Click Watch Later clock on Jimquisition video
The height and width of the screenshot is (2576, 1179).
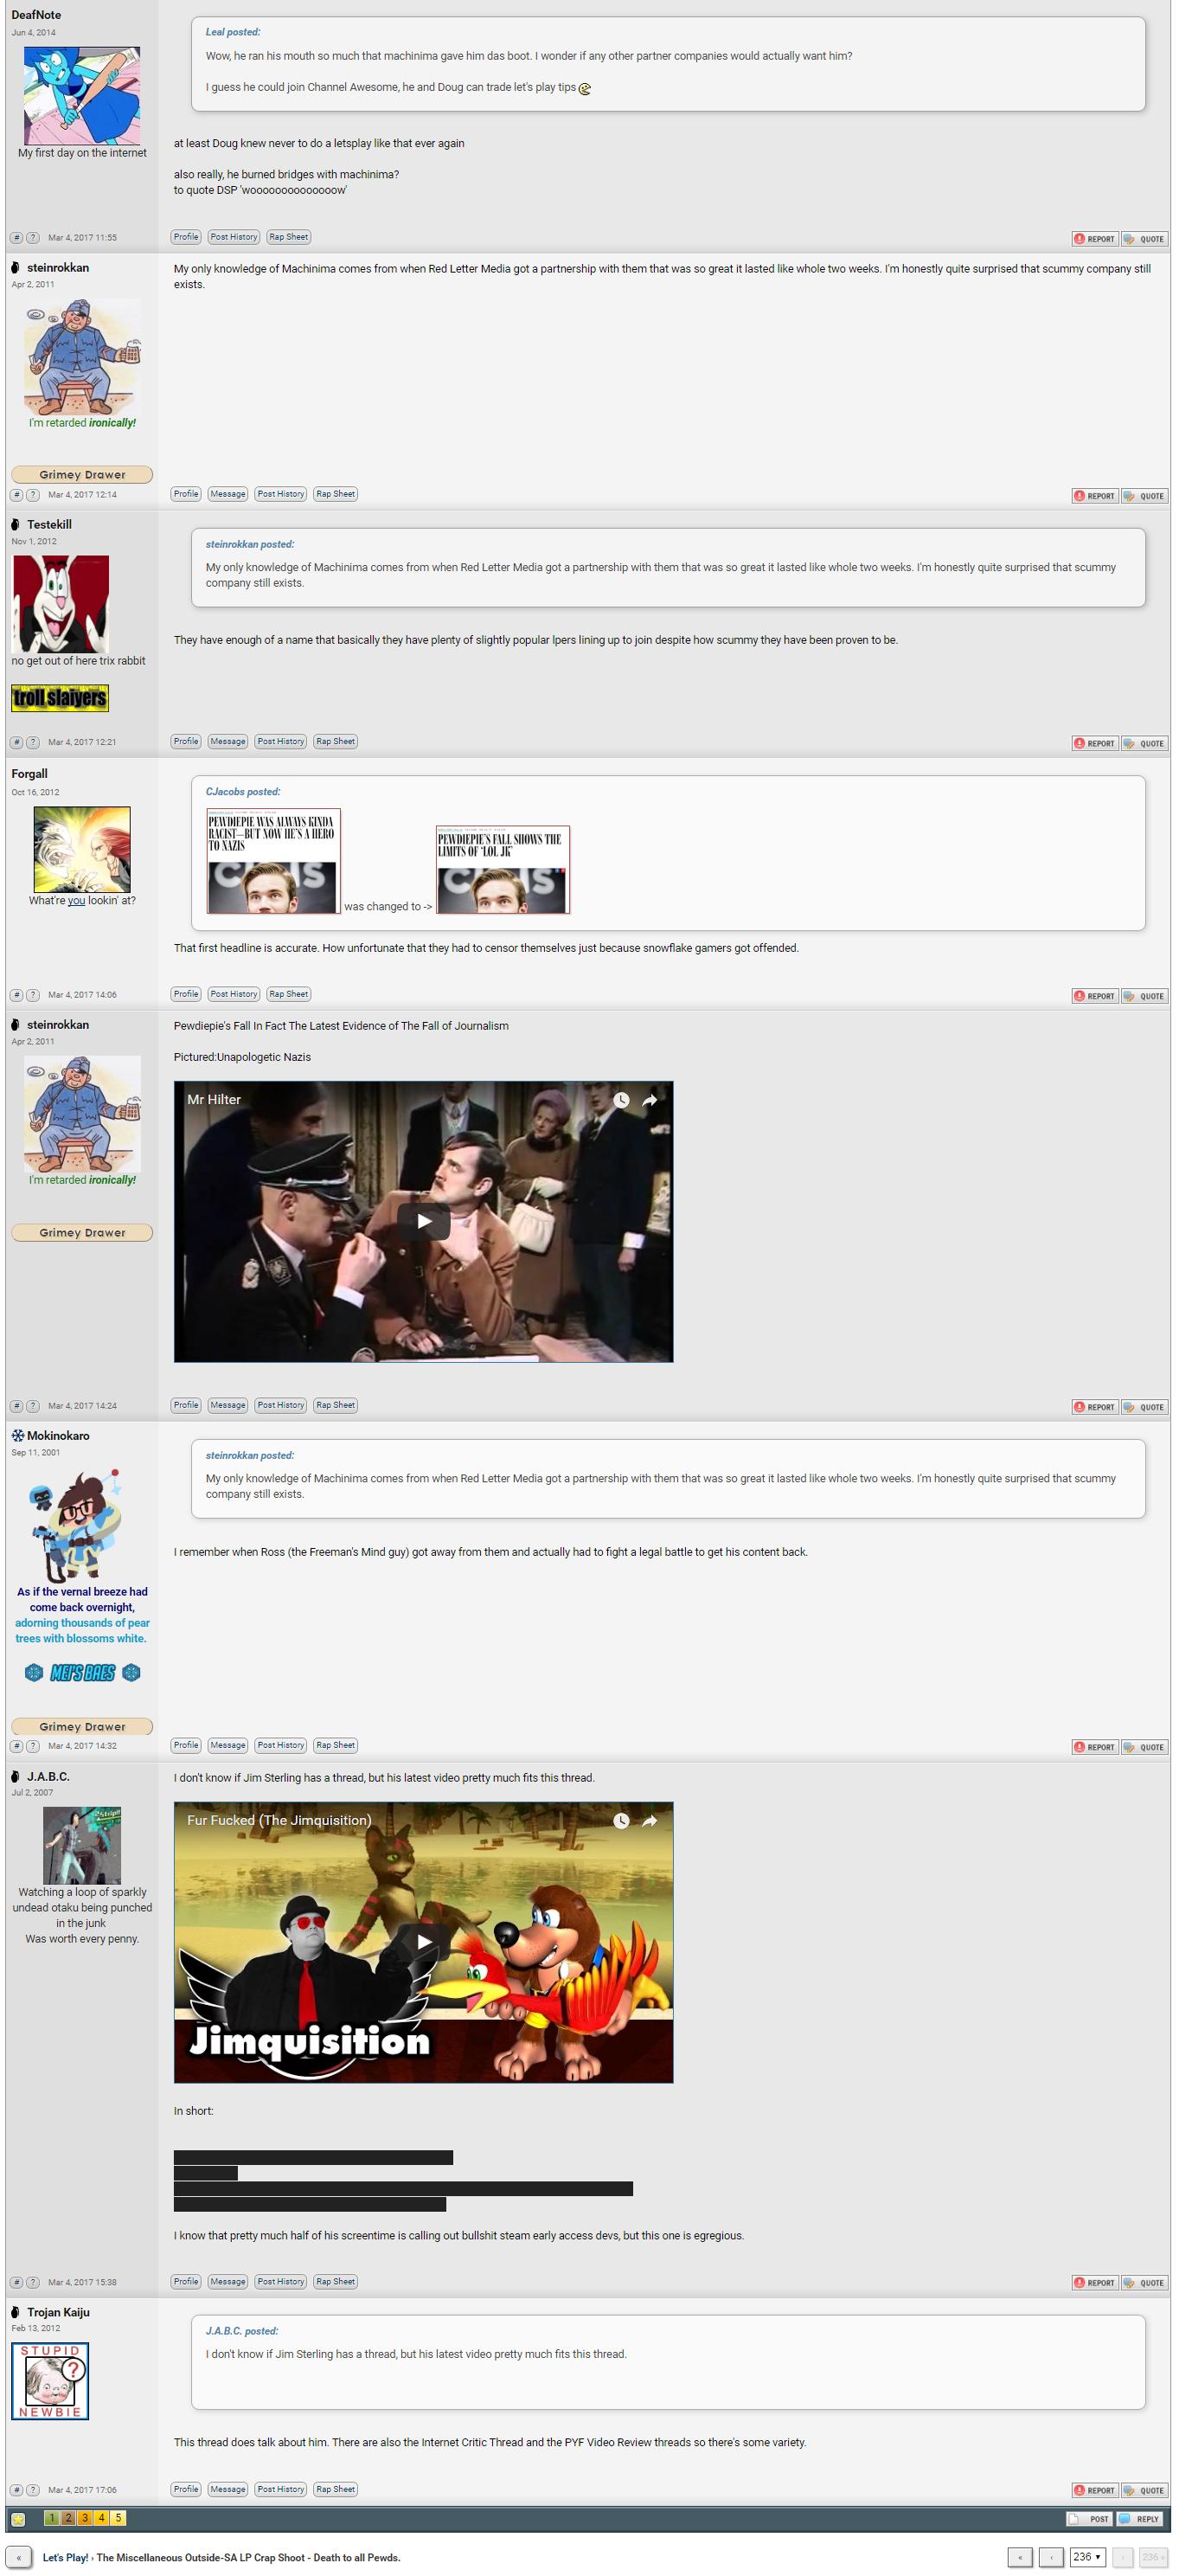621,1821
